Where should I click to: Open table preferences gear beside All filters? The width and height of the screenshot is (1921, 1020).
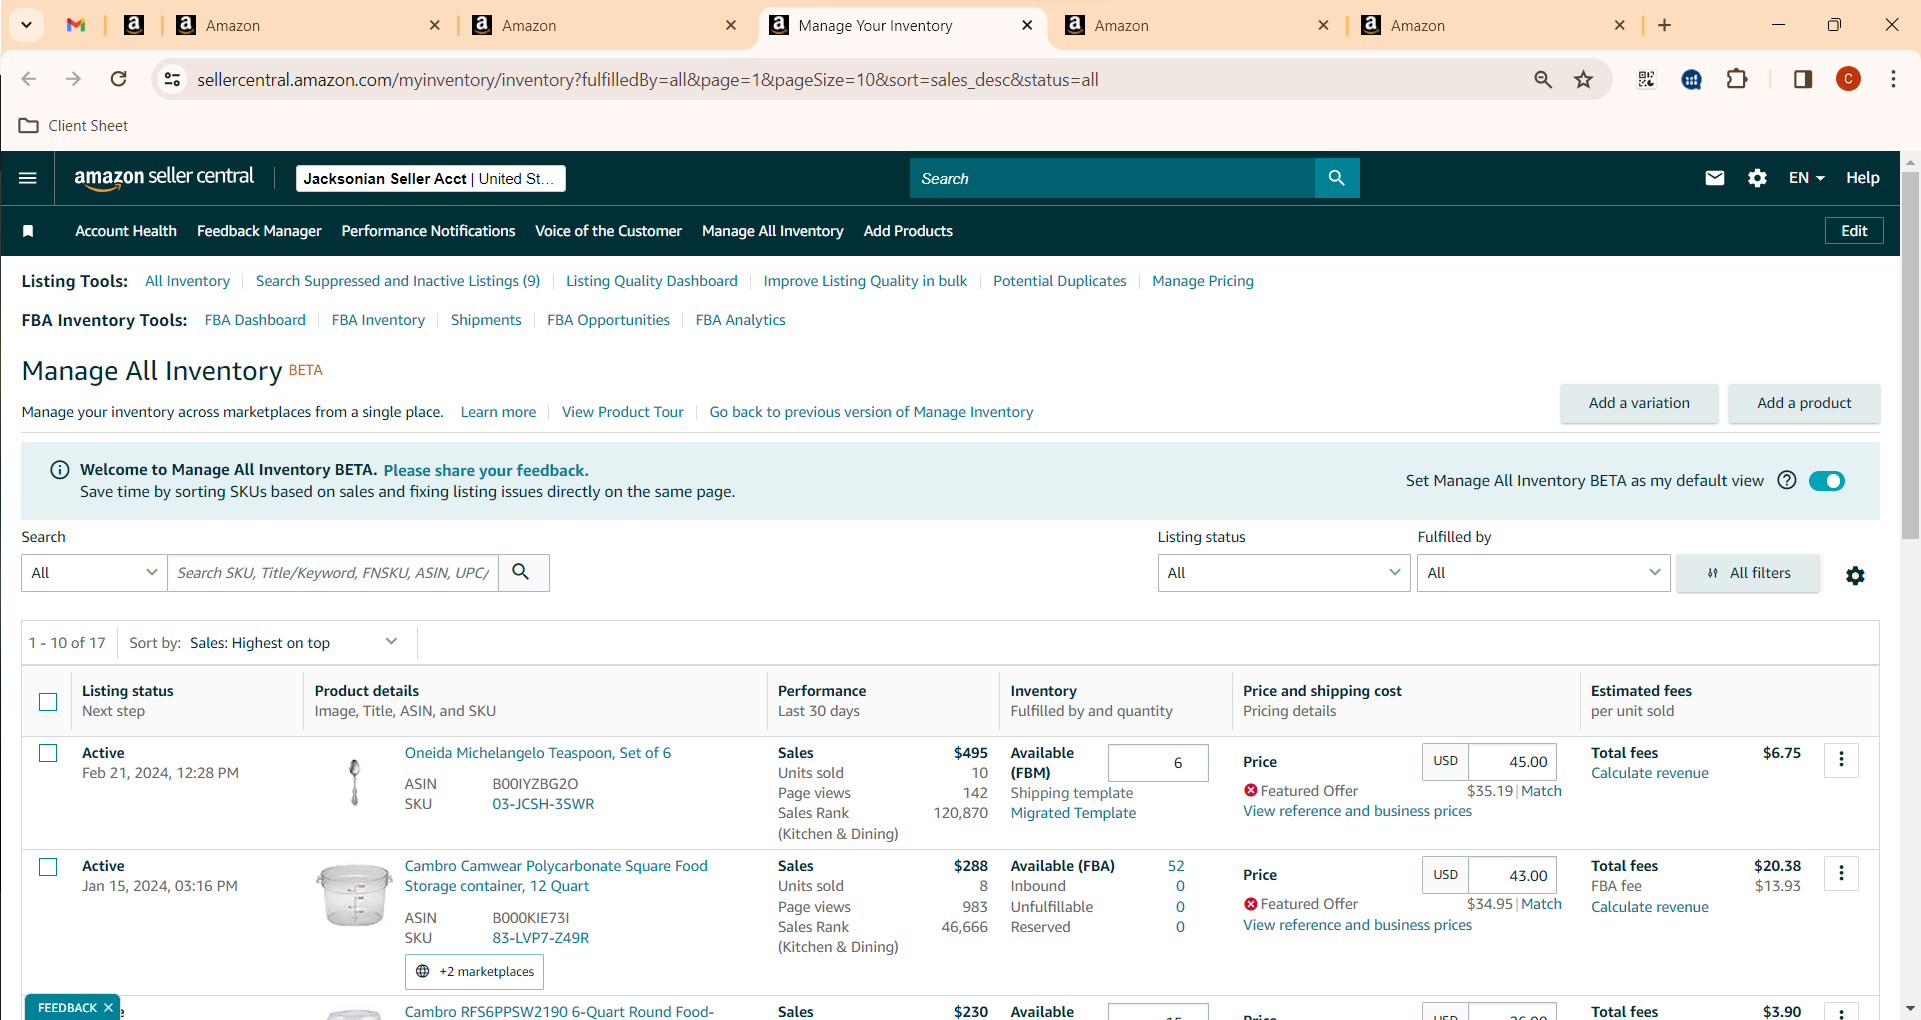pos(1855,575)
